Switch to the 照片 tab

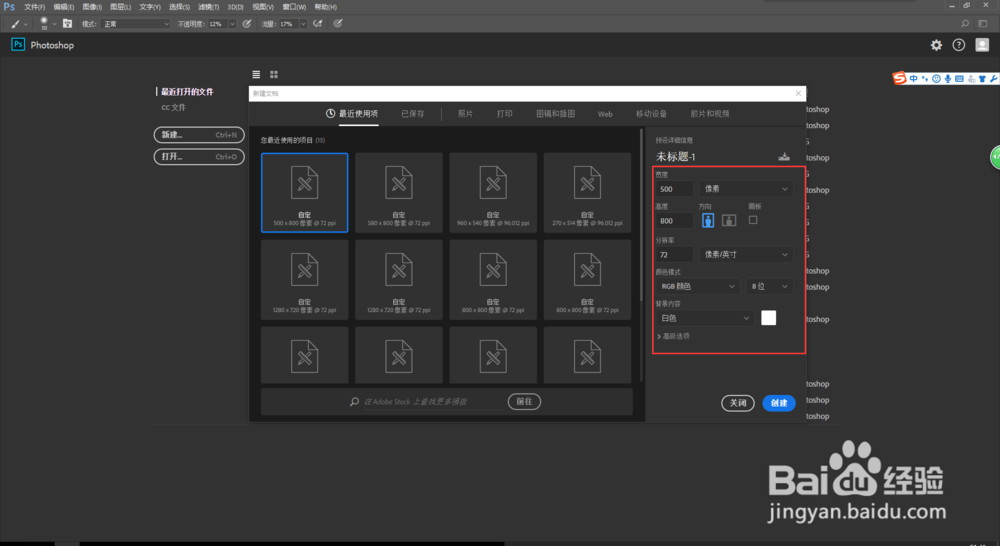pos(466,114)
